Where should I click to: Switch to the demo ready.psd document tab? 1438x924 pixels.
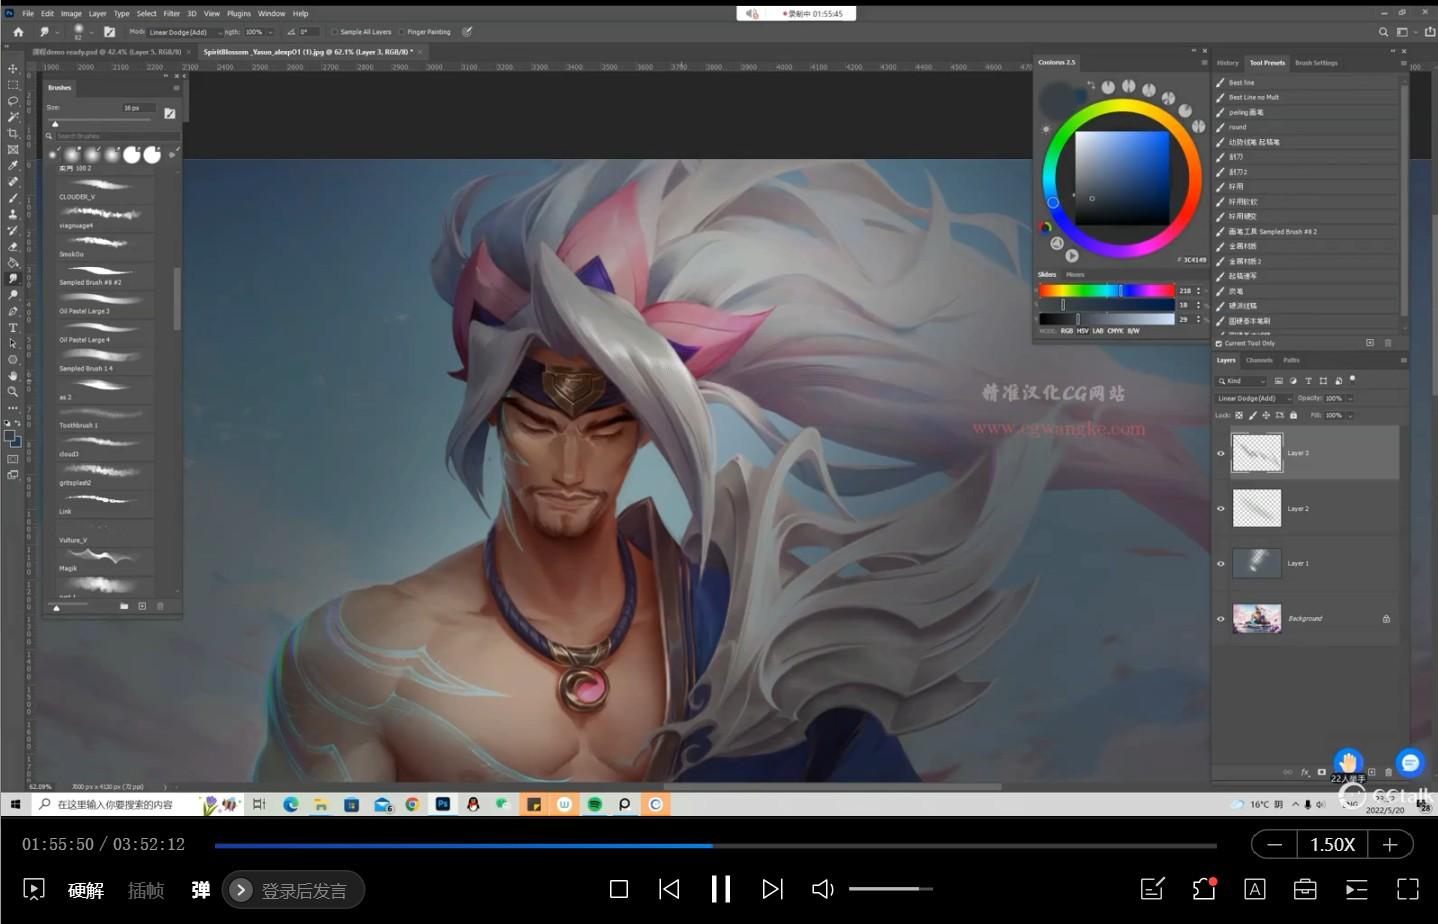tap(106, 51)
